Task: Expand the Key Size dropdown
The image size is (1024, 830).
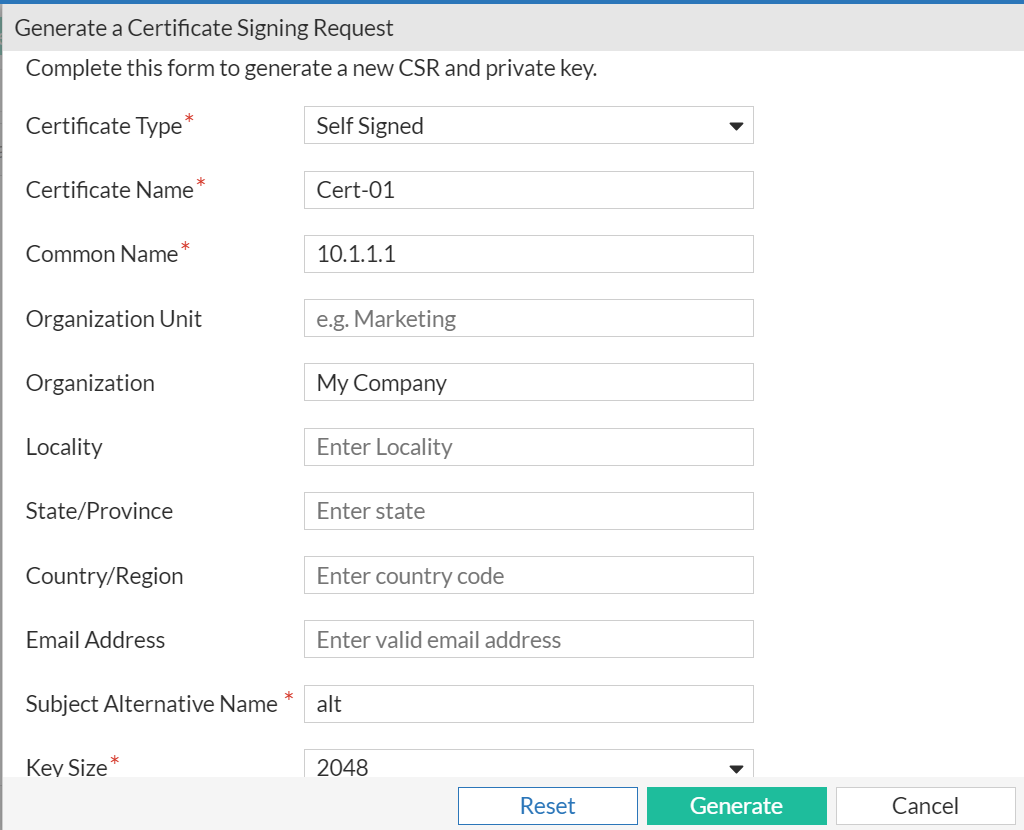Action: click(528, 766)
